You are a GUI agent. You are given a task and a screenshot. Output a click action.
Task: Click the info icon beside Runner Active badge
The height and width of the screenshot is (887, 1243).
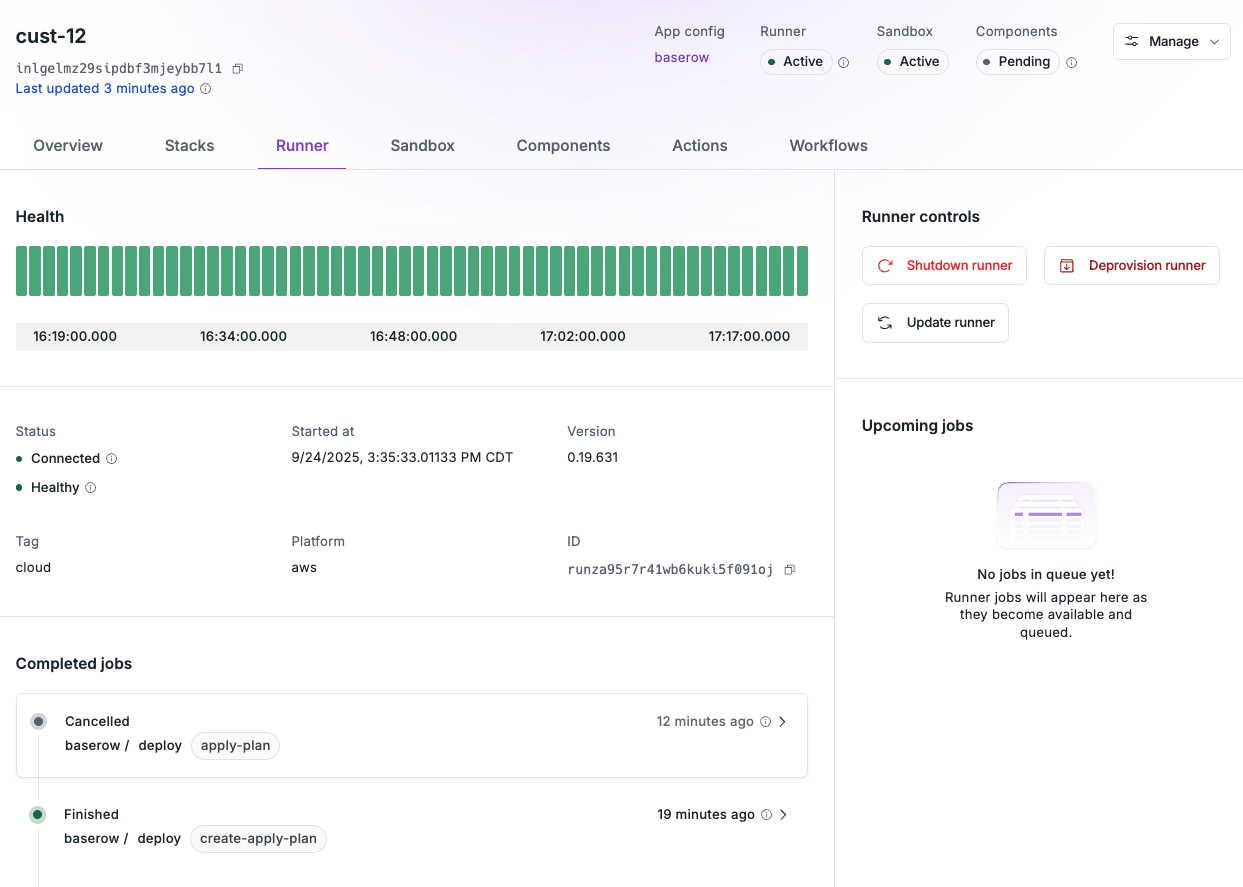click(x=843, y=62)
